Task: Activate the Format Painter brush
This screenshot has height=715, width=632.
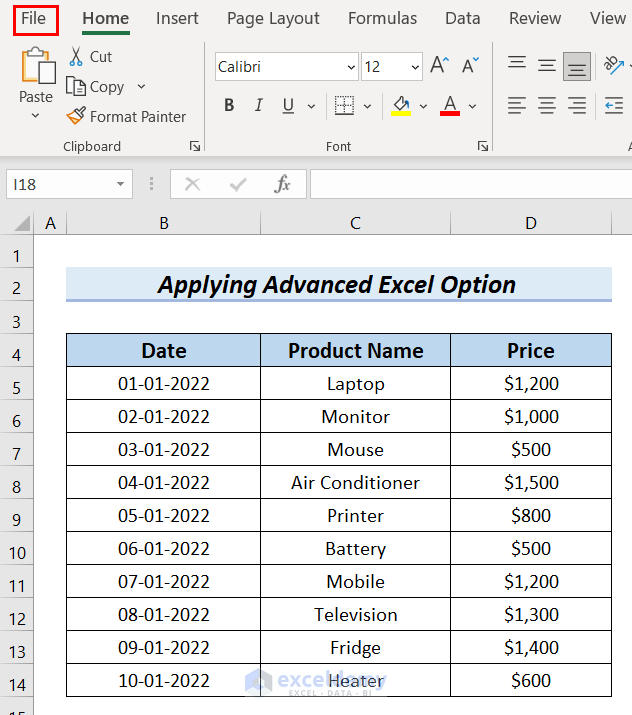Action: click(126, 116)
